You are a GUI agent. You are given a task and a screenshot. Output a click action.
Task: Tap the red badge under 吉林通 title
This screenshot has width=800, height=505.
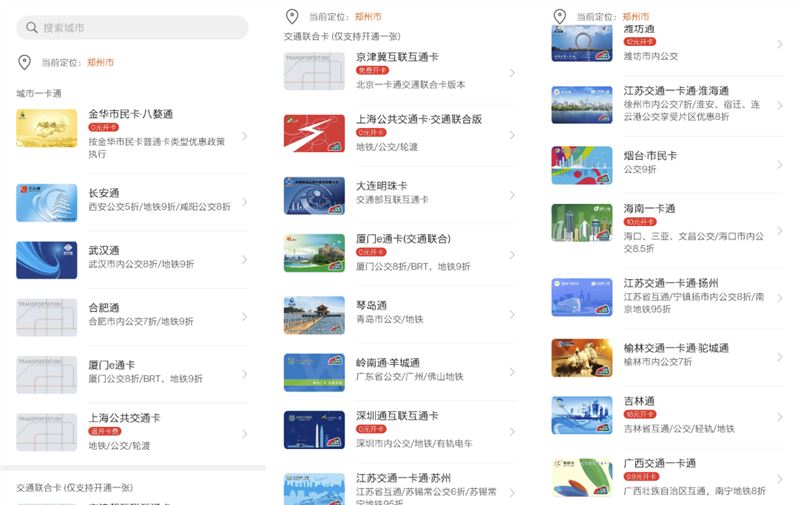pyautogui.click(x=640, y=414)
